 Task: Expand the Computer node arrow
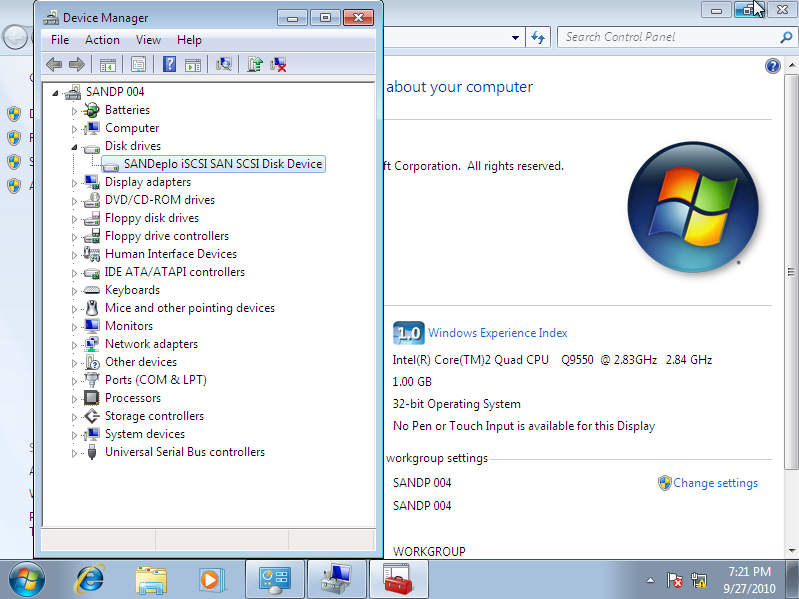point(74,129)
